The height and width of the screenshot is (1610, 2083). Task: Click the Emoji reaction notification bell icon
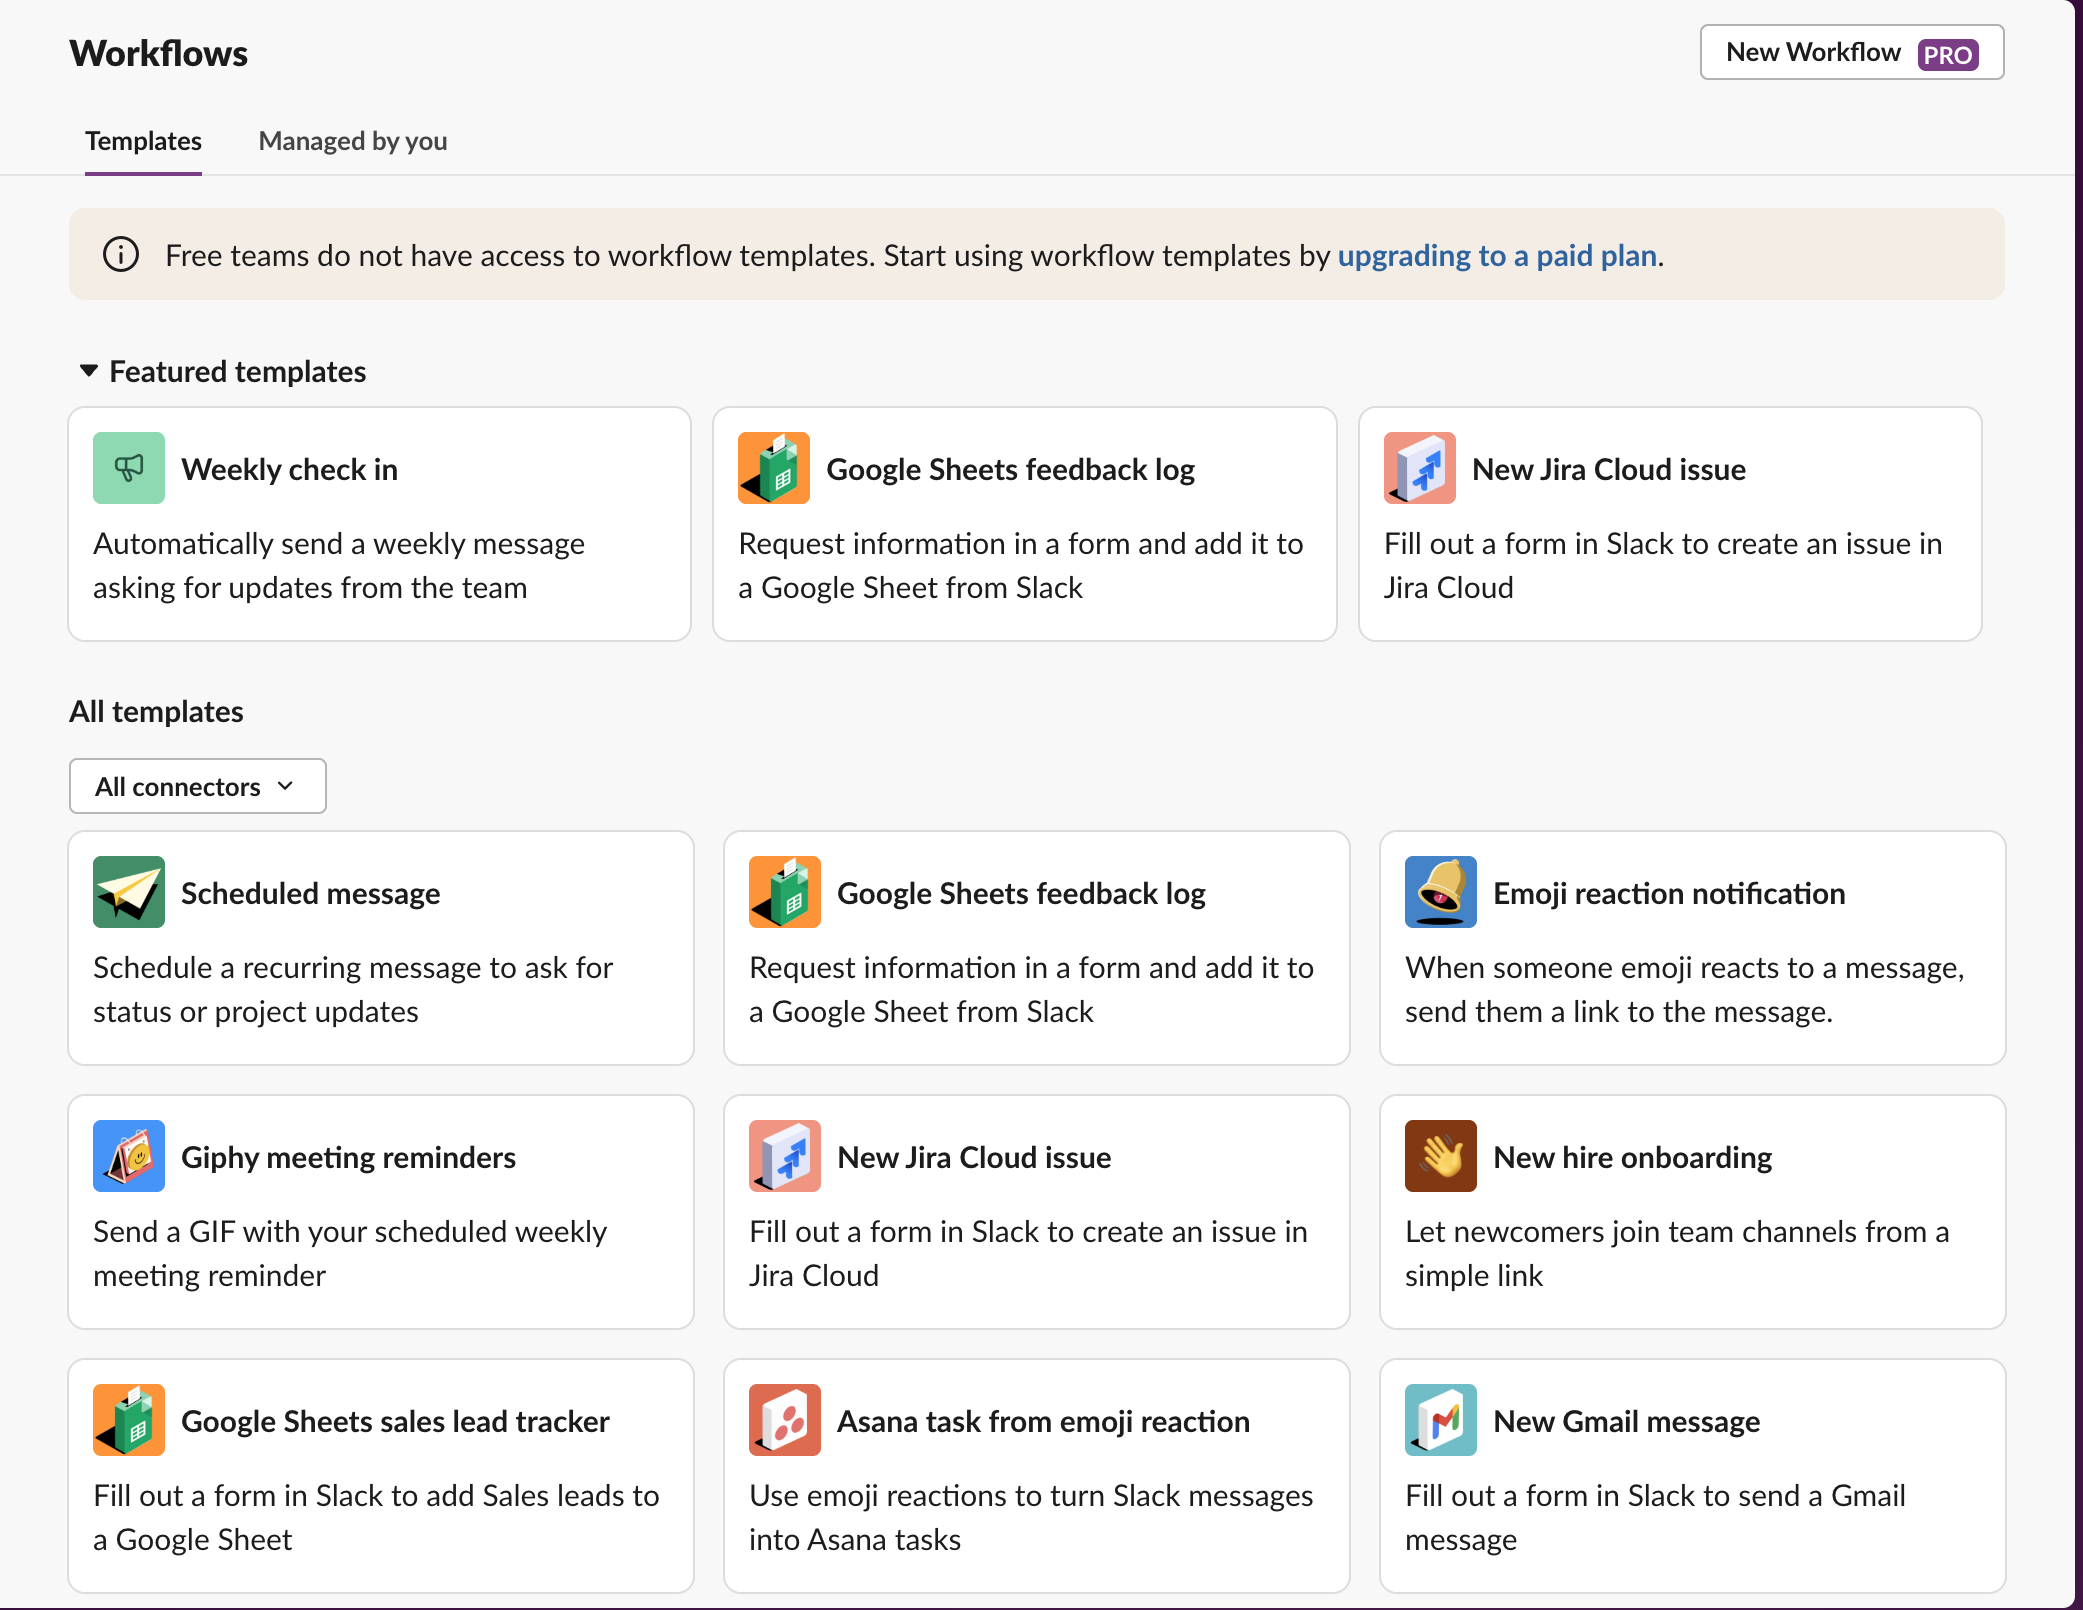[1441, 892]
